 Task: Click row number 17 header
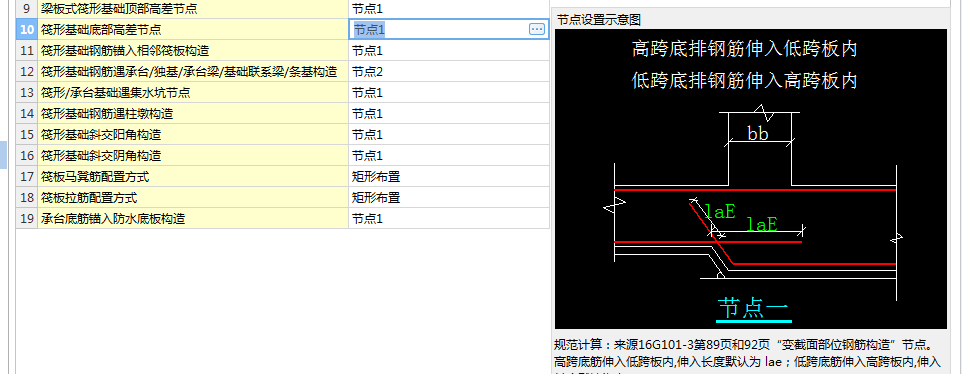[x=27, y=177]
